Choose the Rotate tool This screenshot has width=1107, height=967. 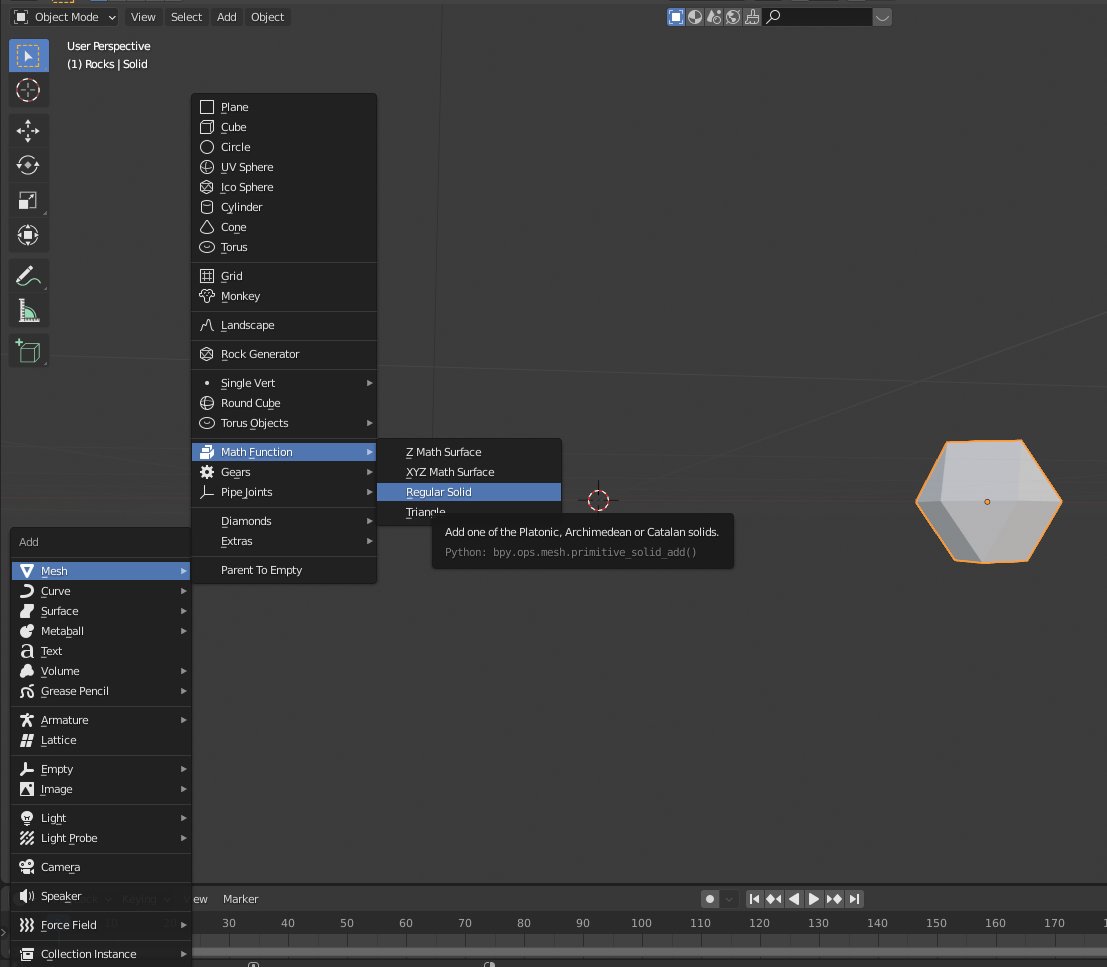click(28, 165)
